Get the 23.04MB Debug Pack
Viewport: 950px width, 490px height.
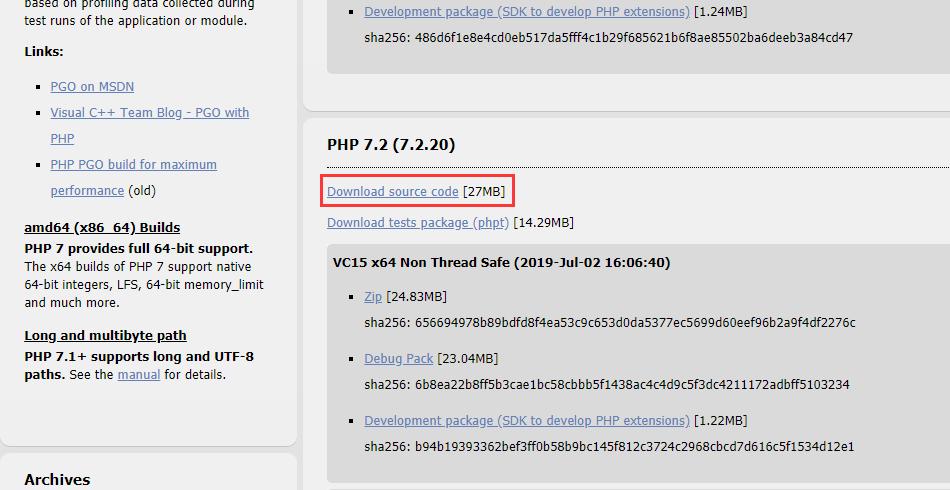pos(399,359)
